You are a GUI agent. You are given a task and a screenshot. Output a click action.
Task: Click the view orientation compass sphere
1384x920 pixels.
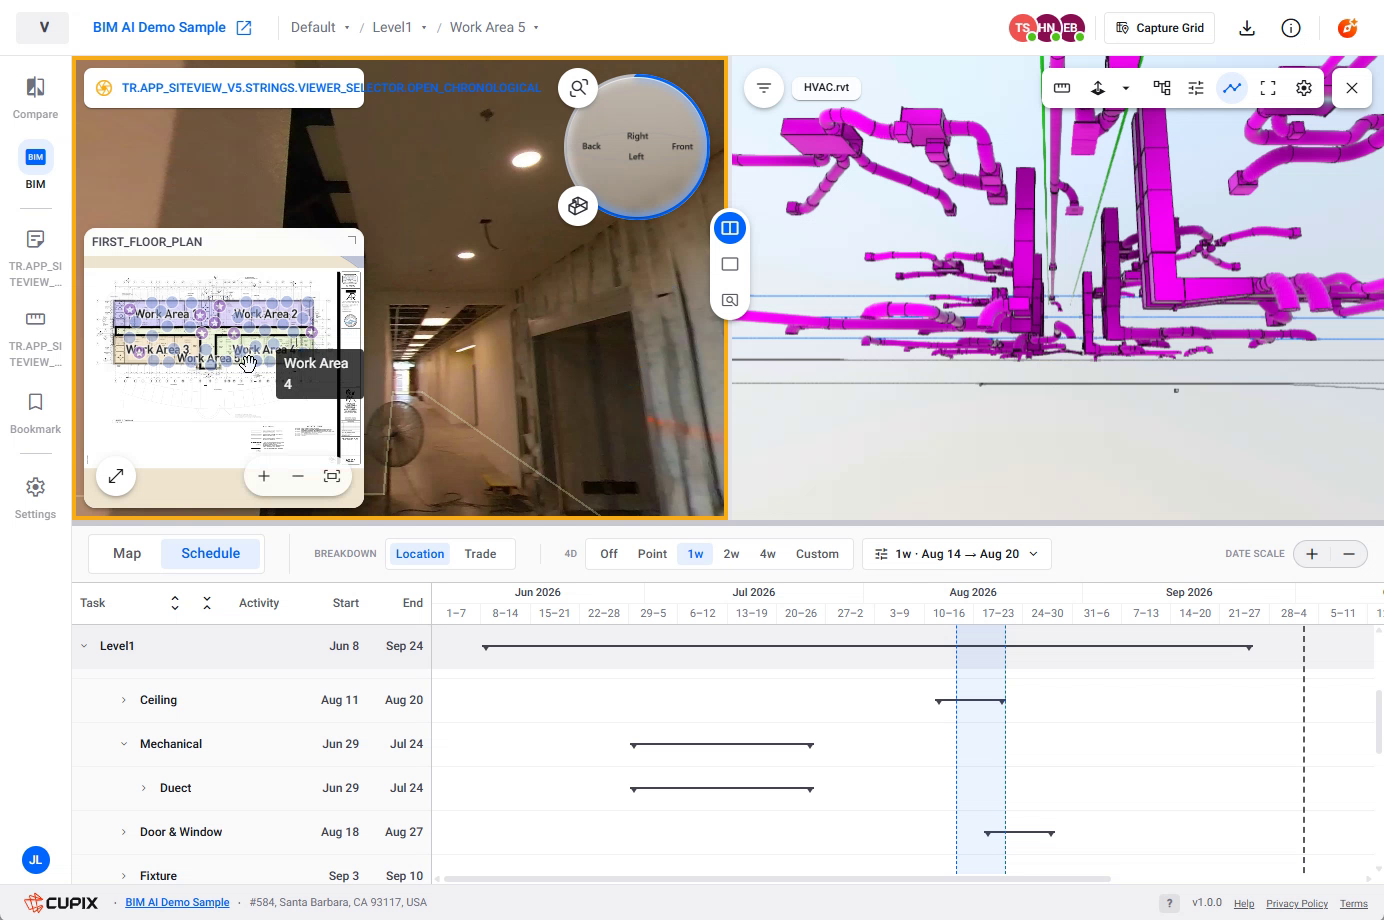coord(637,146)
